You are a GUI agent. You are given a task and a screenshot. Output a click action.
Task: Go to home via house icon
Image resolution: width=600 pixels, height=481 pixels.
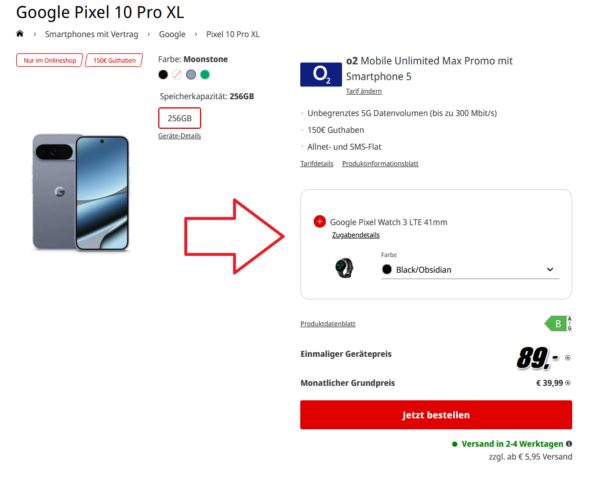pos(20,34)
